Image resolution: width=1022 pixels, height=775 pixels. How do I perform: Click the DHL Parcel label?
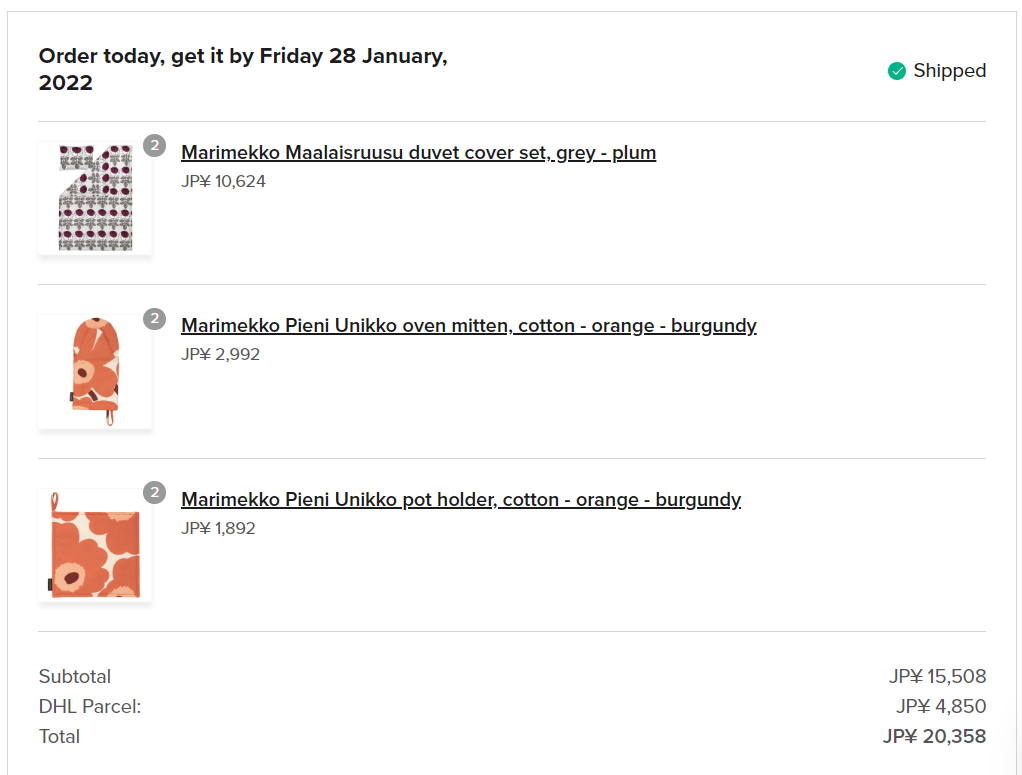pos(90,707)
